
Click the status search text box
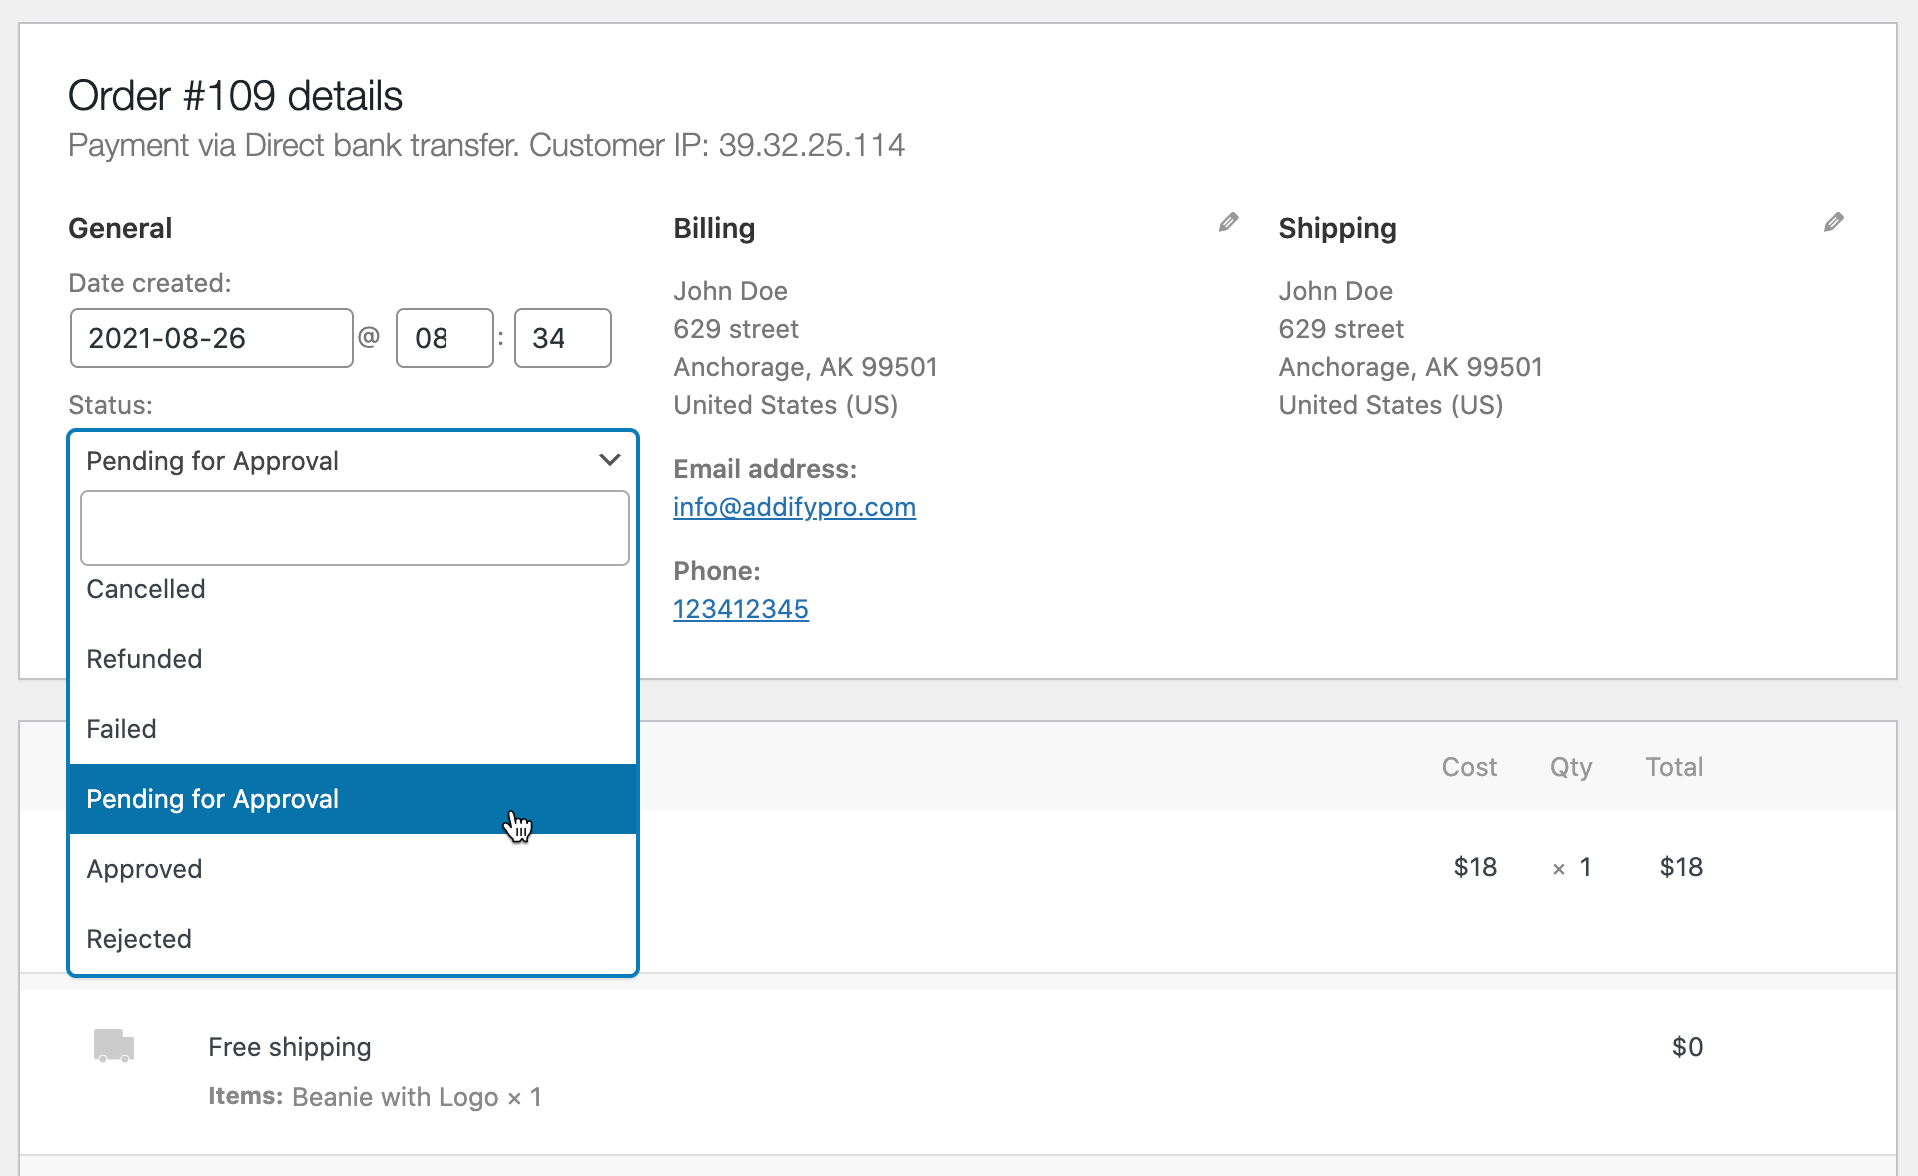click(x=354, y=527)
